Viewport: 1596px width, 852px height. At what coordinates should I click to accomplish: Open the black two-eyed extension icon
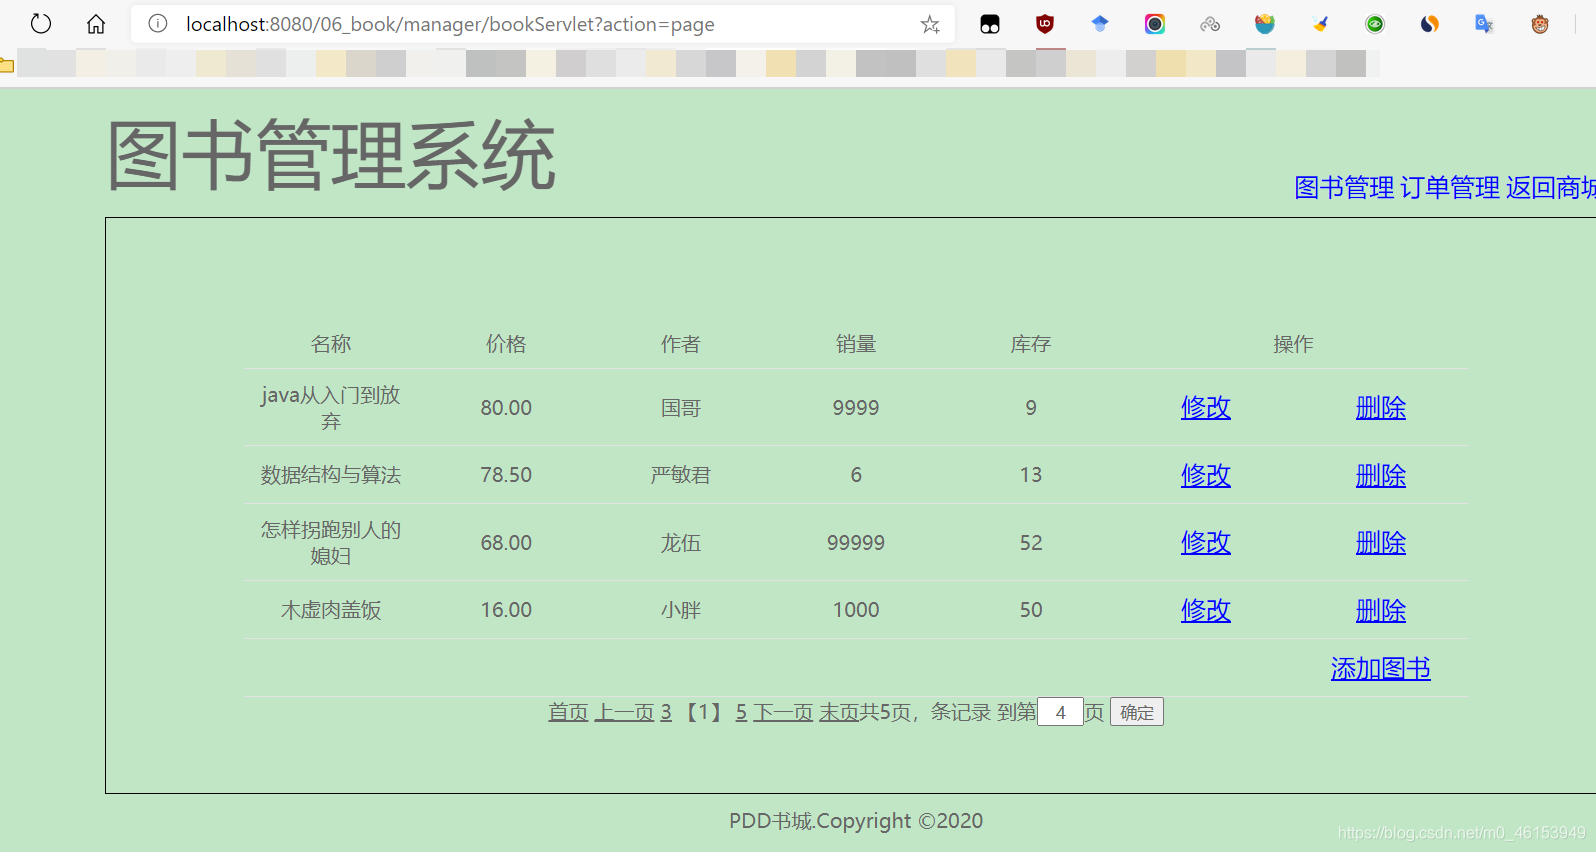click(990, 24)
